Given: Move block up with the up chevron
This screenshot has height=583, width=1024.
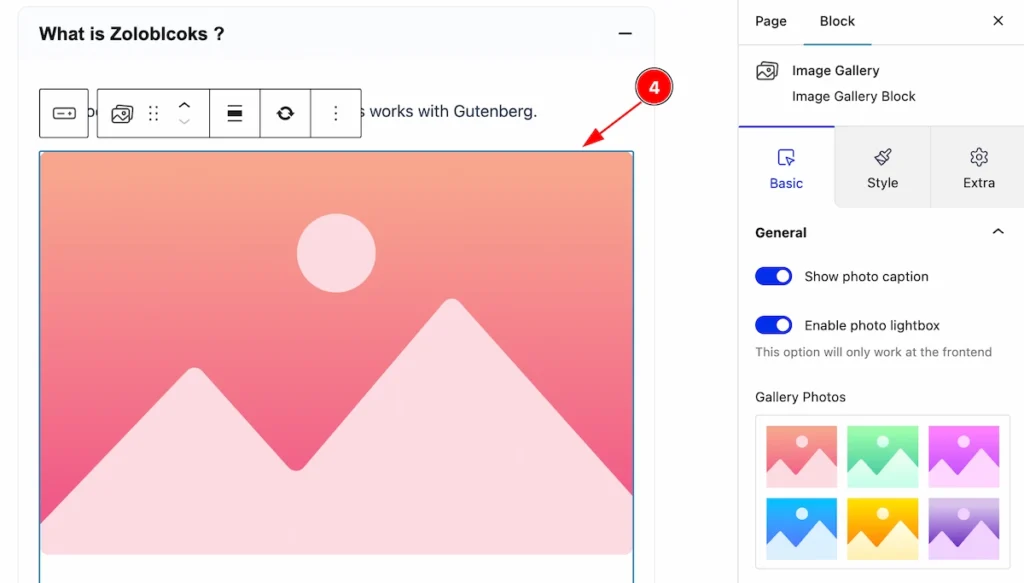Looking at the screenshot, I should pos(184,105).
